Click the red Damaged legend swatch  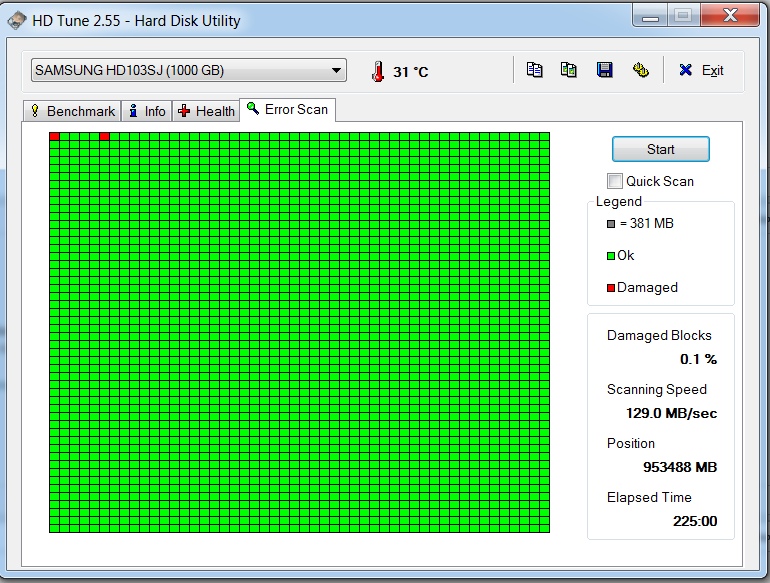[611, 288]
